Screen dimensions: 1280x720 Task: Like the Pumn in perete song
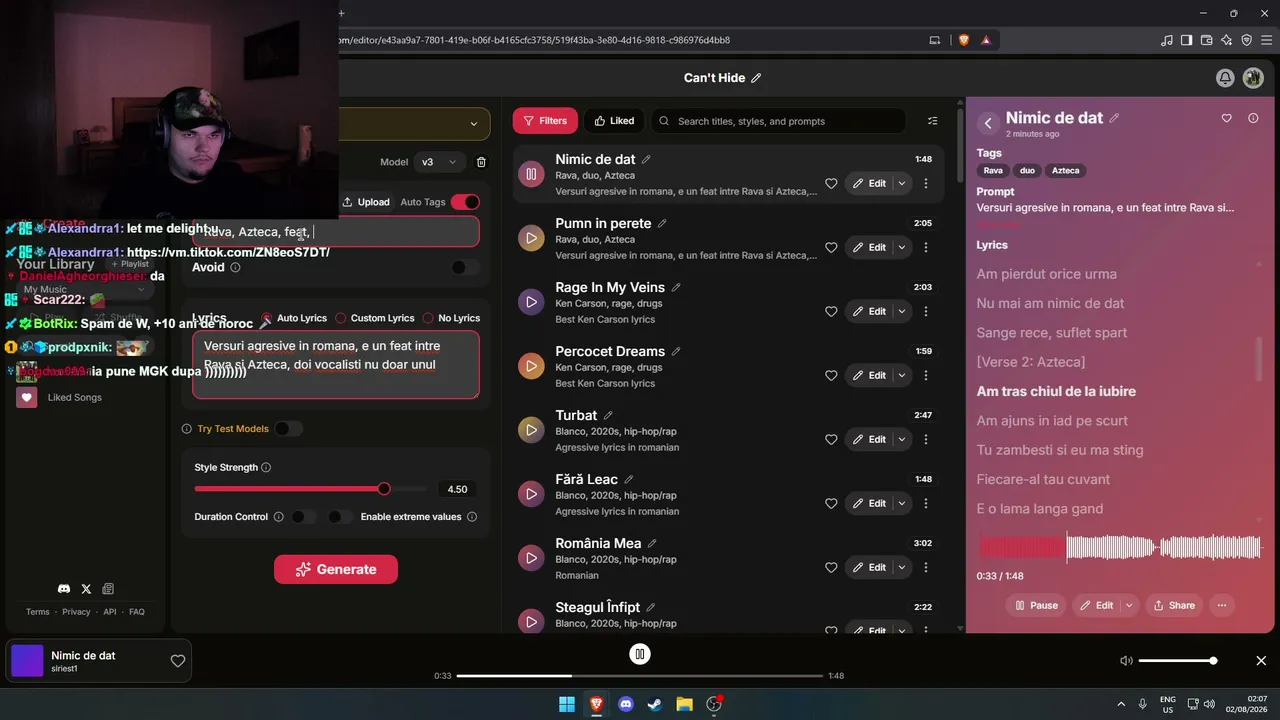[x=831, y=248]
